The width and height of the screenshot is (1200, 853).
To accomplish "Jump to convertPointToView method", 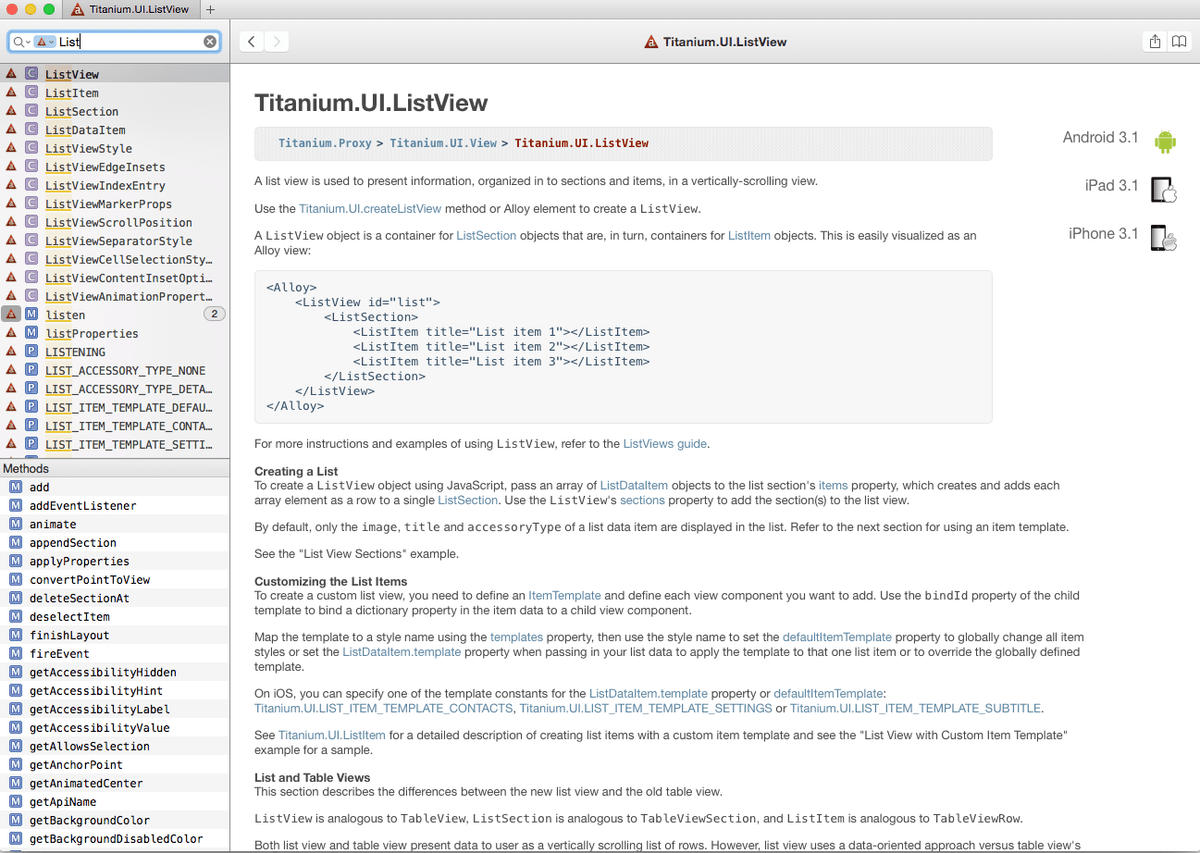I will [115, 579].
